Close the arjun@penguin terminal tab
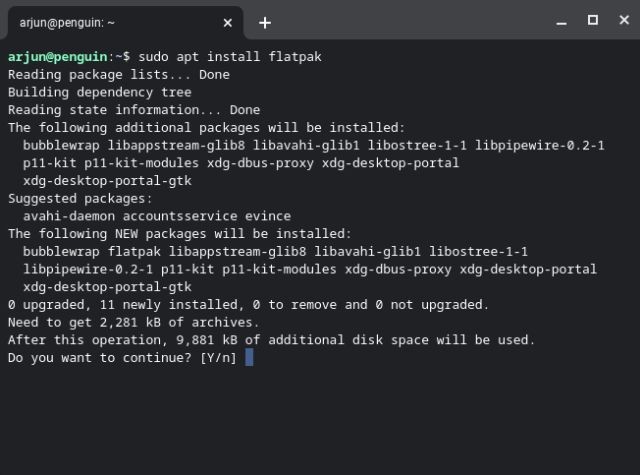 pyautogui.click(x=228, y=23)
